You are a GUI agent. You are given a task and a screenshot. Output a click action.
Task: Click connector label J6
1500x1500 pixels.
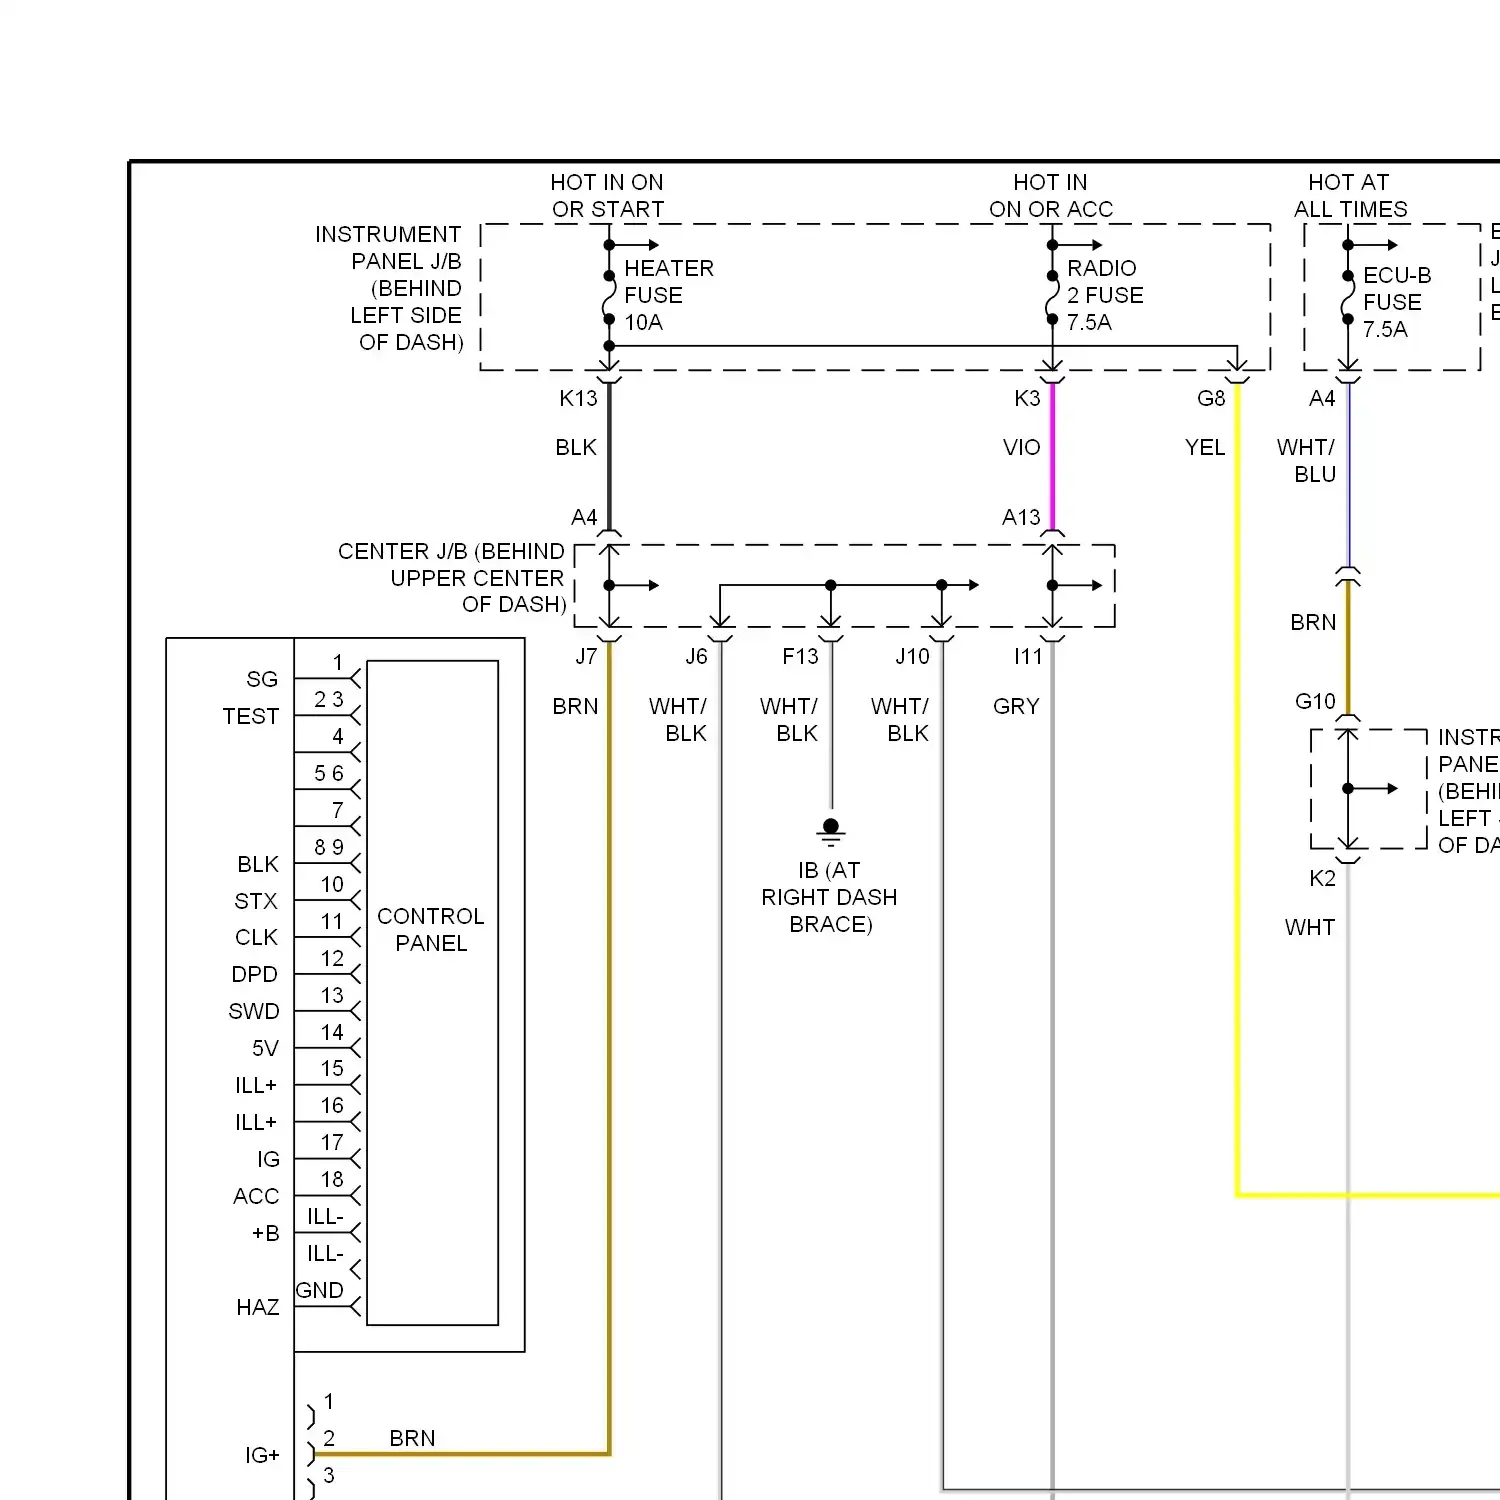tap(696, 656)
